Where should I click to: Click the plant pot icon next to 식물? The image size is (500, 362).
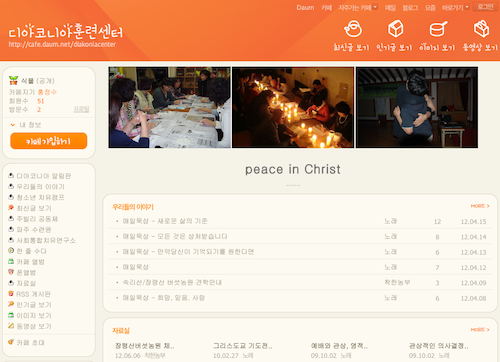click(x=13, y=80)
